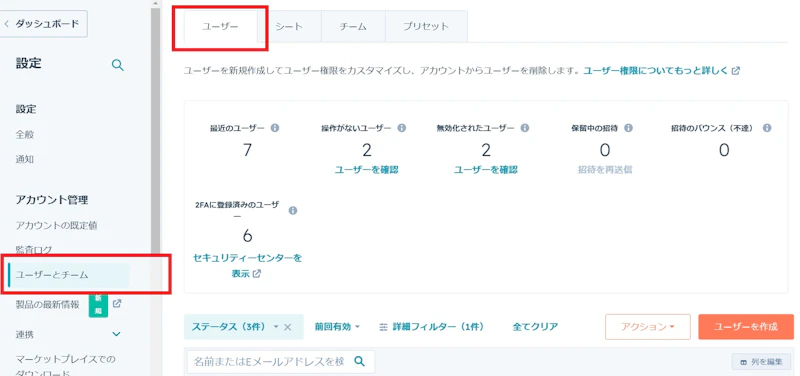The height and width of the screenshot is (376, 800).
Task: Click external link icon beside 製品の最新情報
Action: [x=117, y=304]
